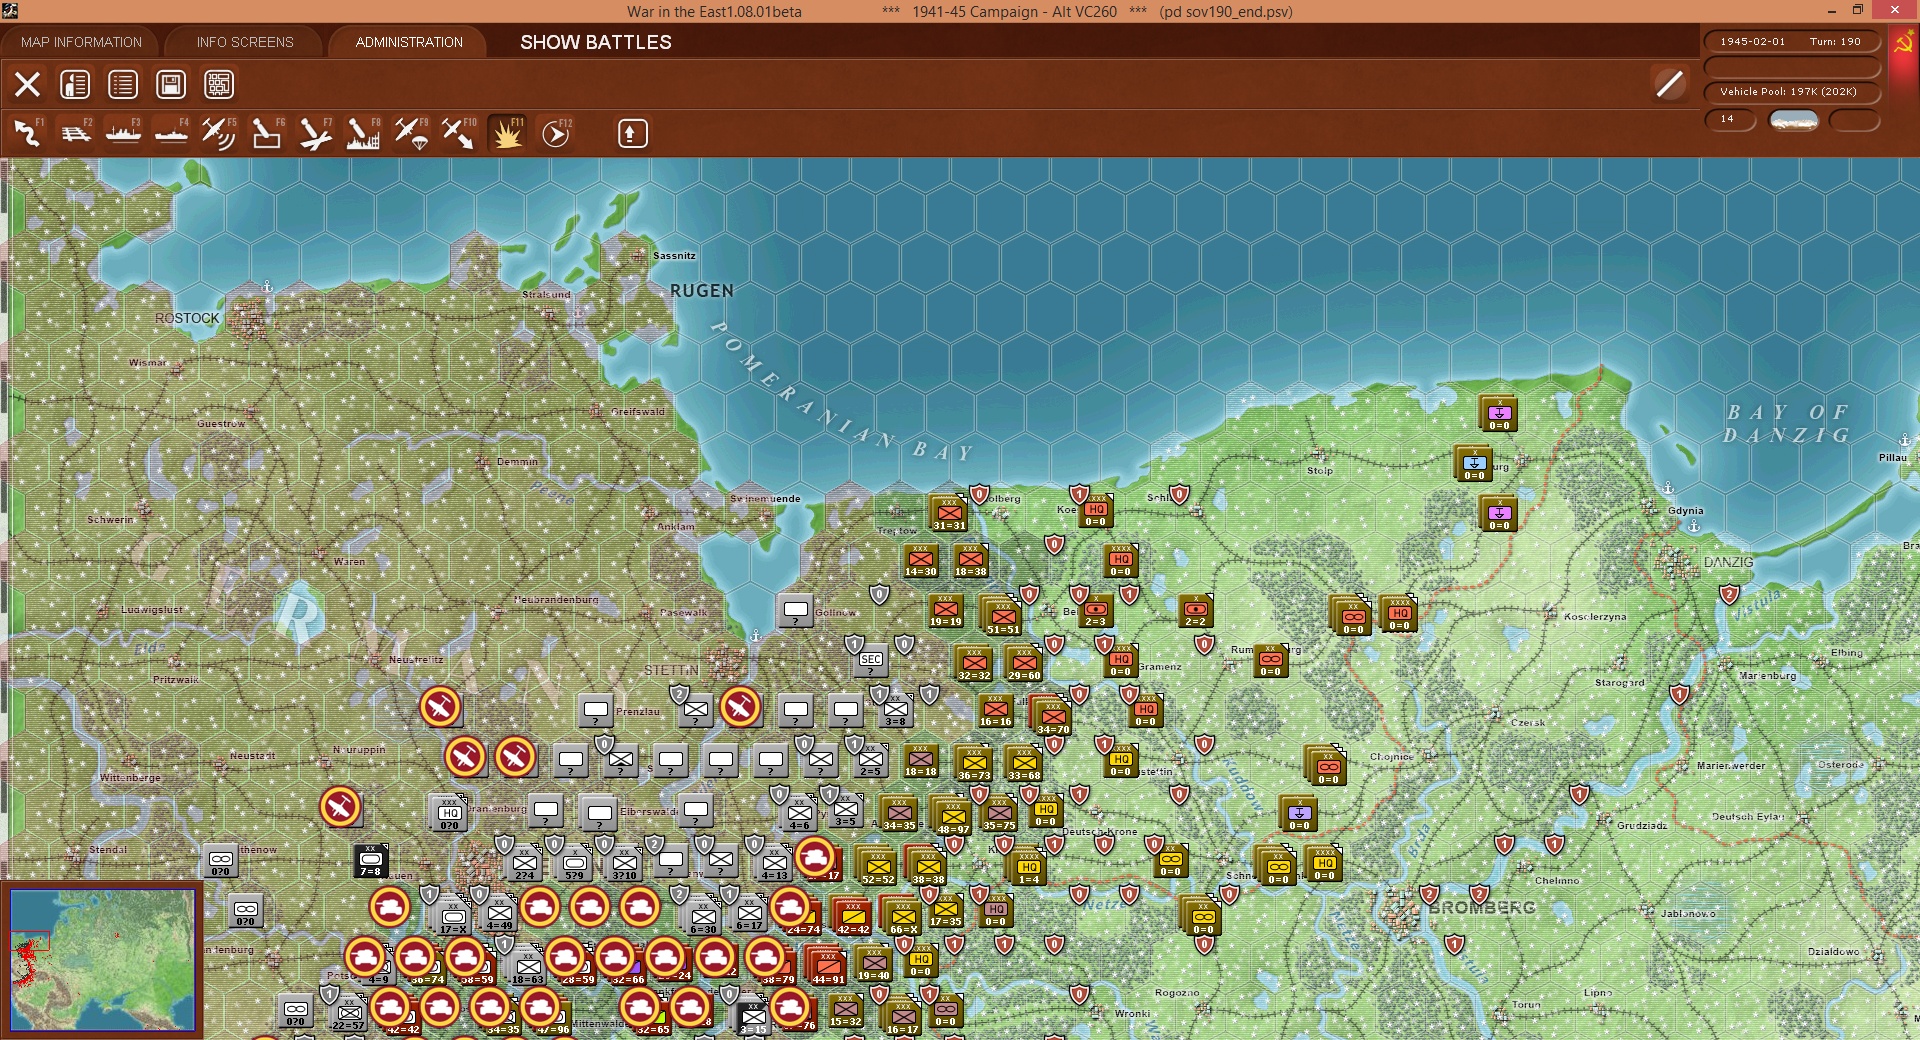Click the F12 end turn icon
This screenshot has width=1920, height=1040.
coord(556,133)
